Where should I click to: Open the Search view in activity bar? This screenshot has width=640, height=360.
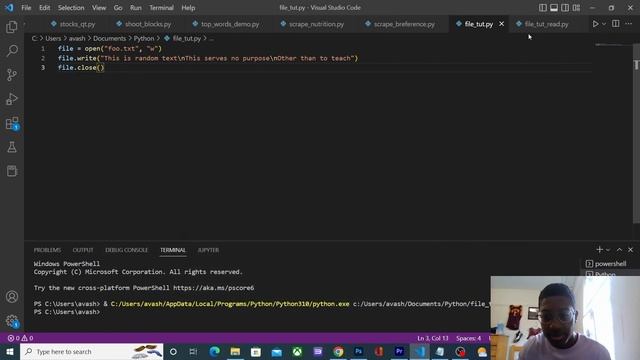[12, 51]
